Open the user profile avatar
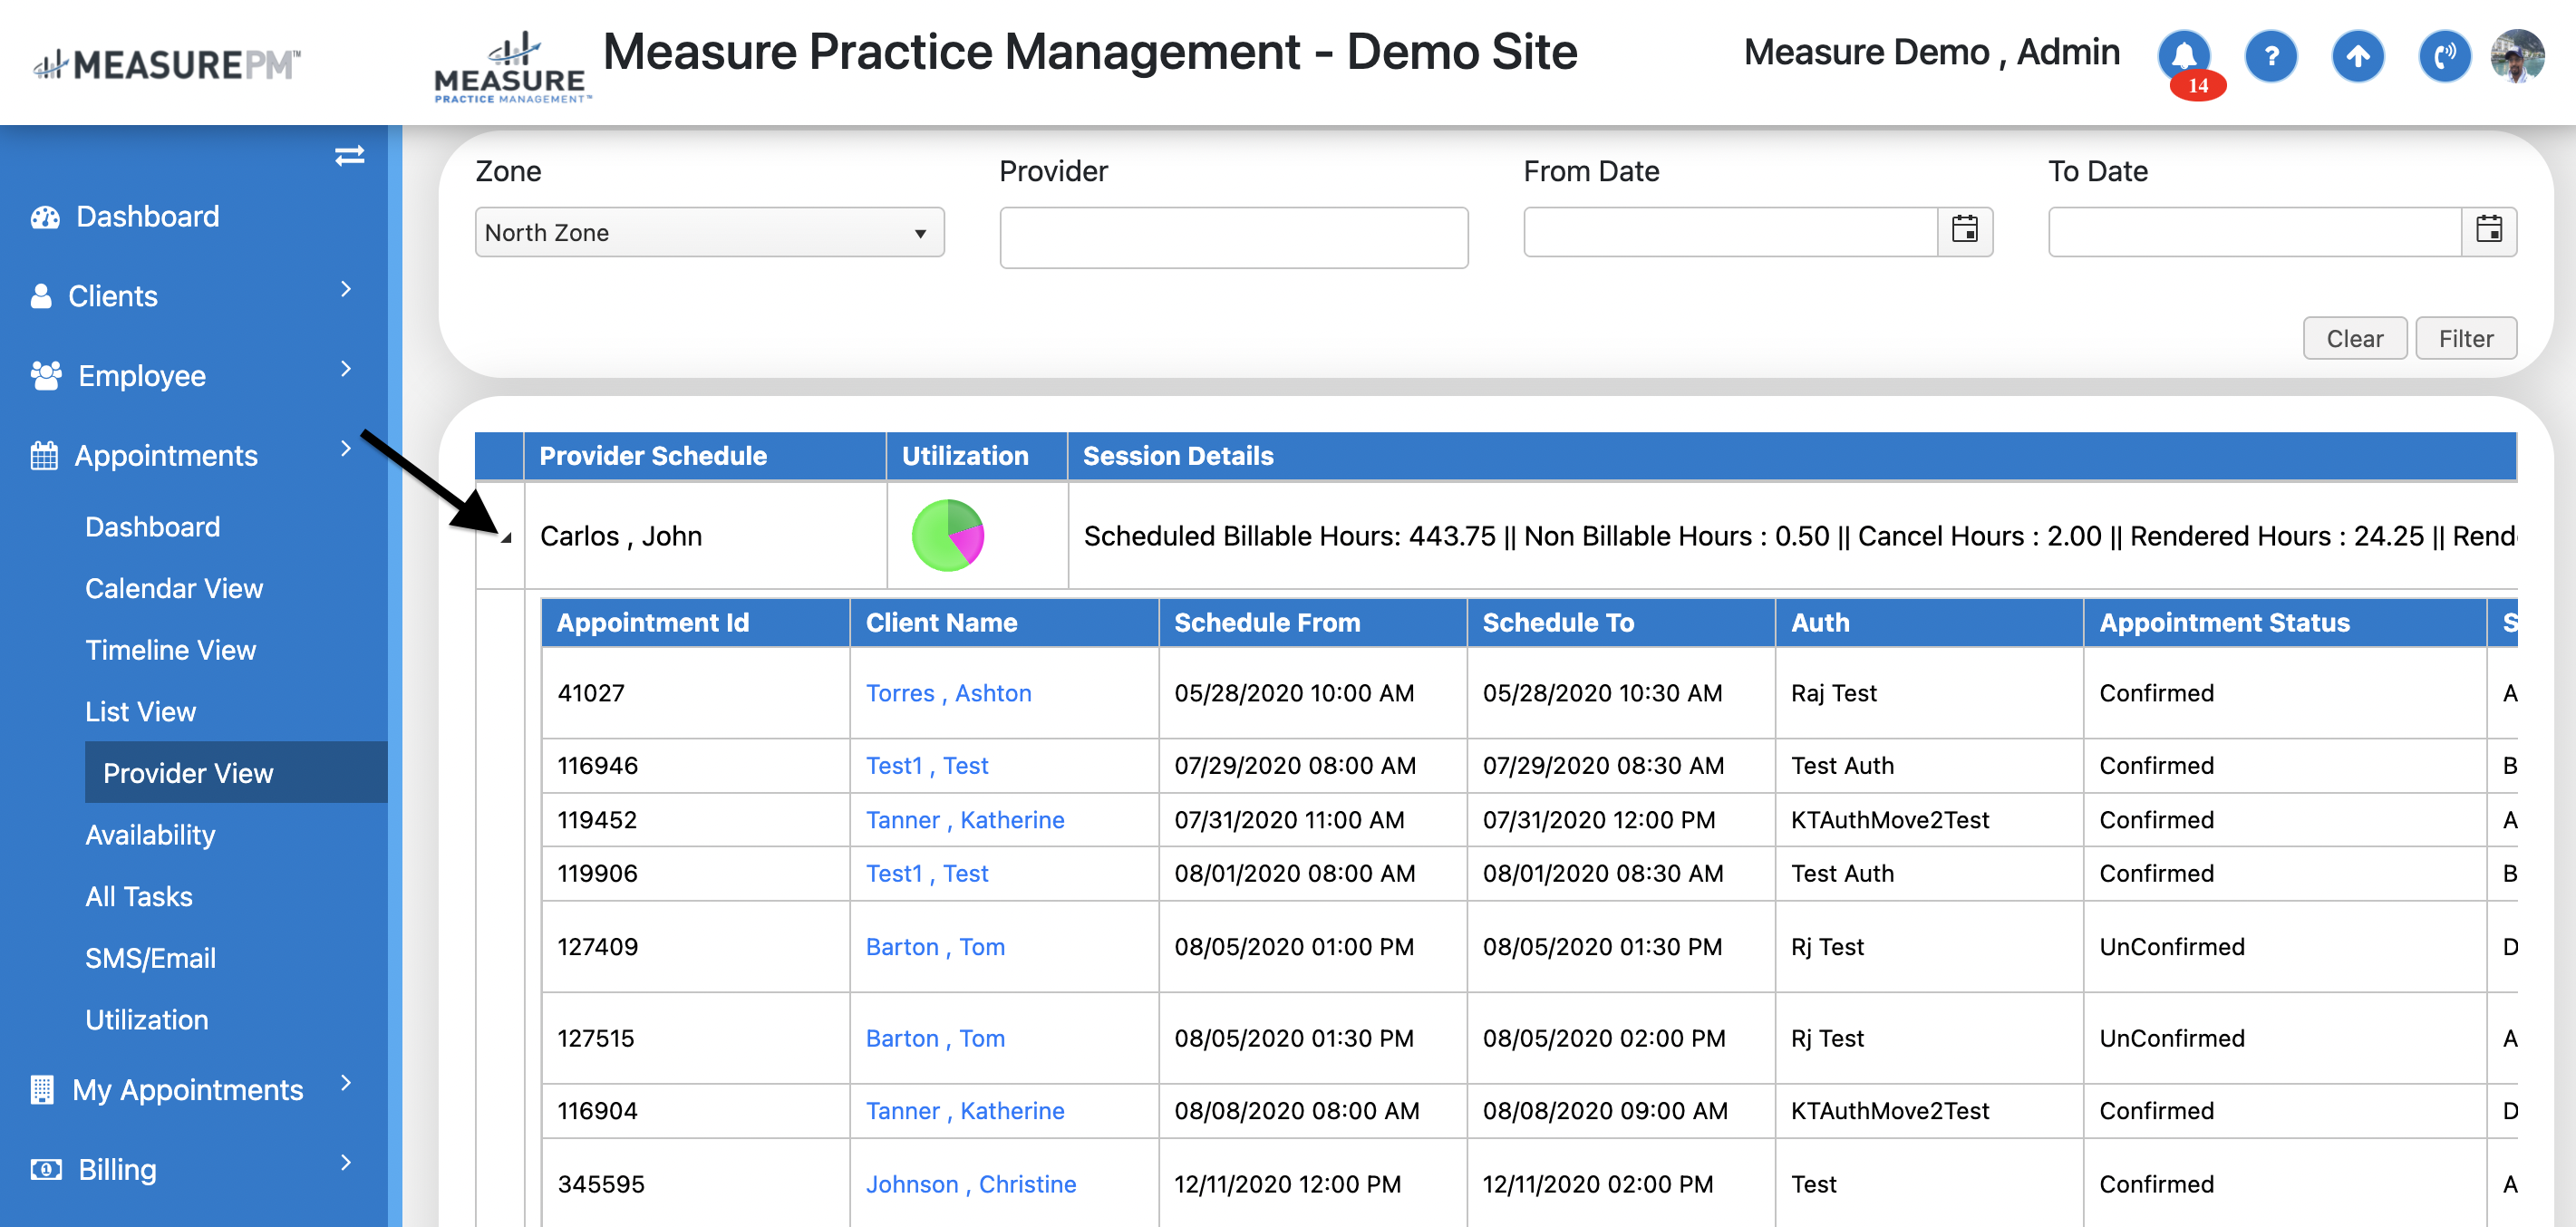2576x1227 pixels. (x=2516, y=55)
